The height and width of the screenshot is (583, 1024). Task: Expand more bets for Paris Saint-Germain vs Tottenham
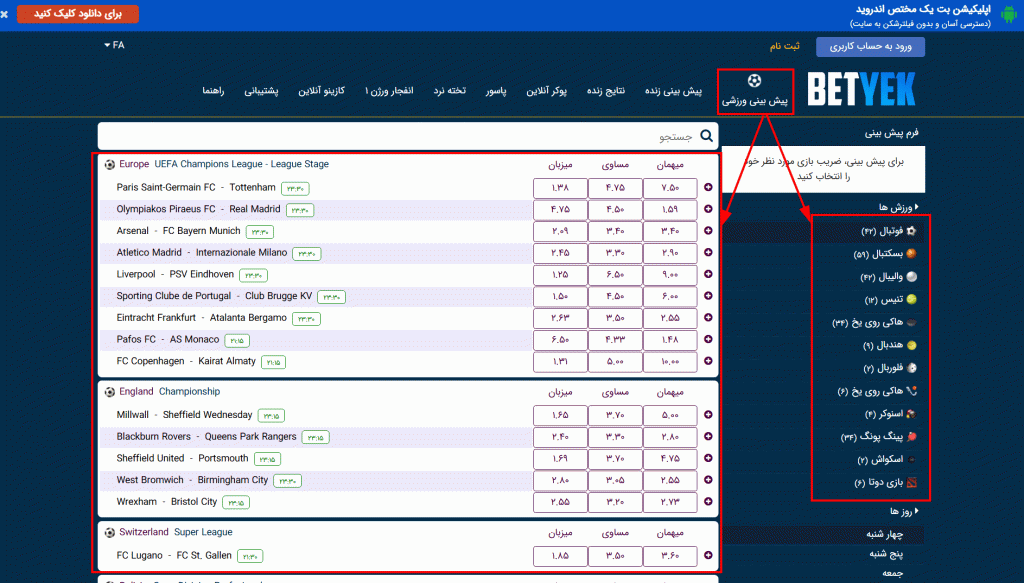708,188
